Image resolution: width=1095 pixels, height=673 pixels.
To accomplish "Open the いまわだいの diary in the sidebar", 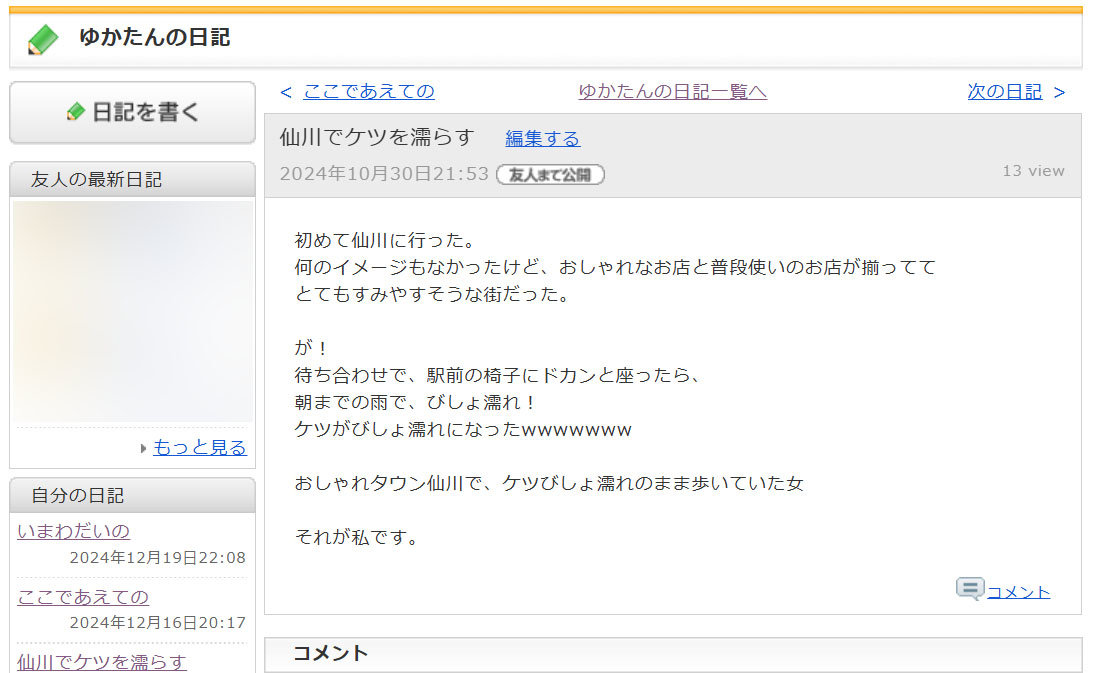I will [73, 531].
